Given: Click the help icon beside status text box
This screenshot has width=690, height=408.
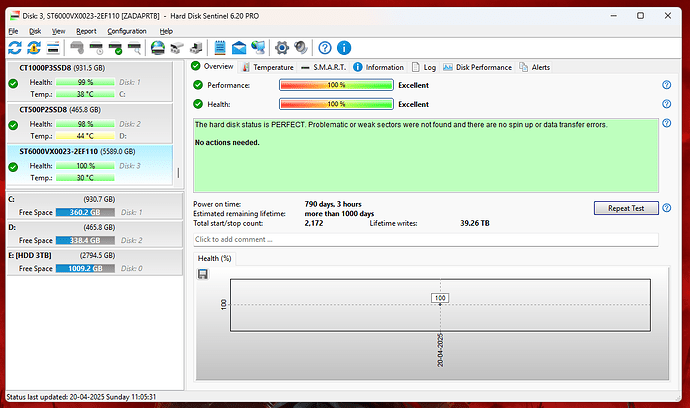Looking at the screenshot, I should [x=667, y=123].
